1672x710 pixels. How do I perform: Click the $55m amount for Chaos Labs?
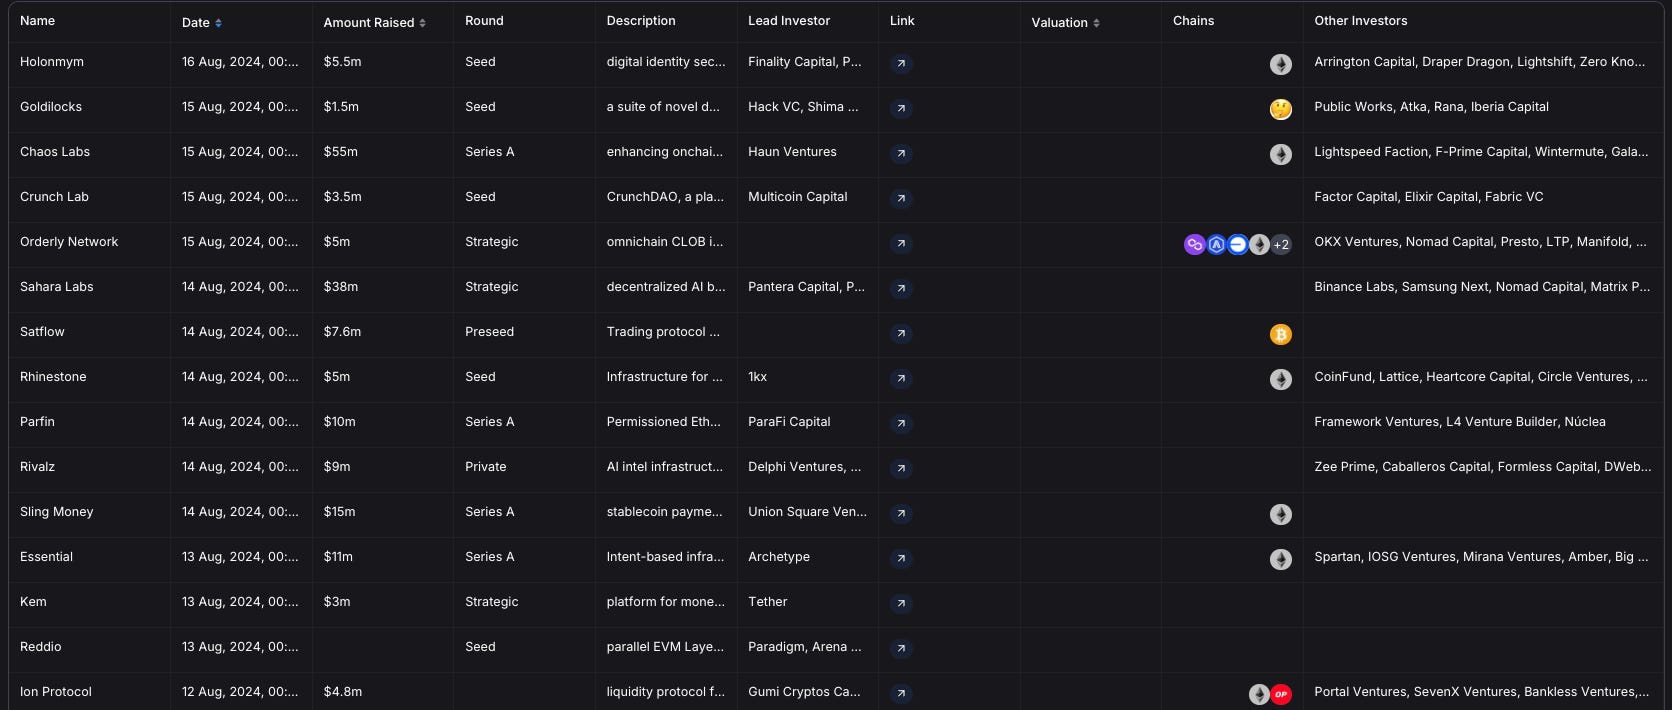coord(341,152)
